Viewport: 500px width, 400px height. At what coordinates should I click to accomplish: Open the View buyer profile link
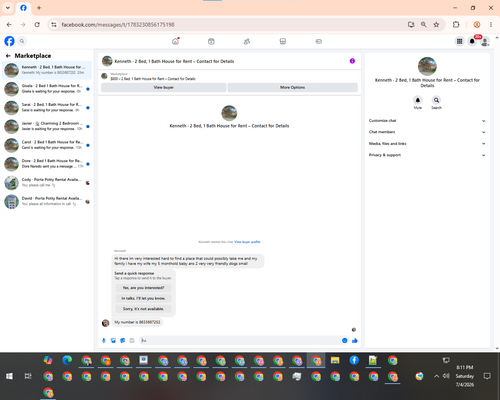pyautogui.click(x=247, y=242)
